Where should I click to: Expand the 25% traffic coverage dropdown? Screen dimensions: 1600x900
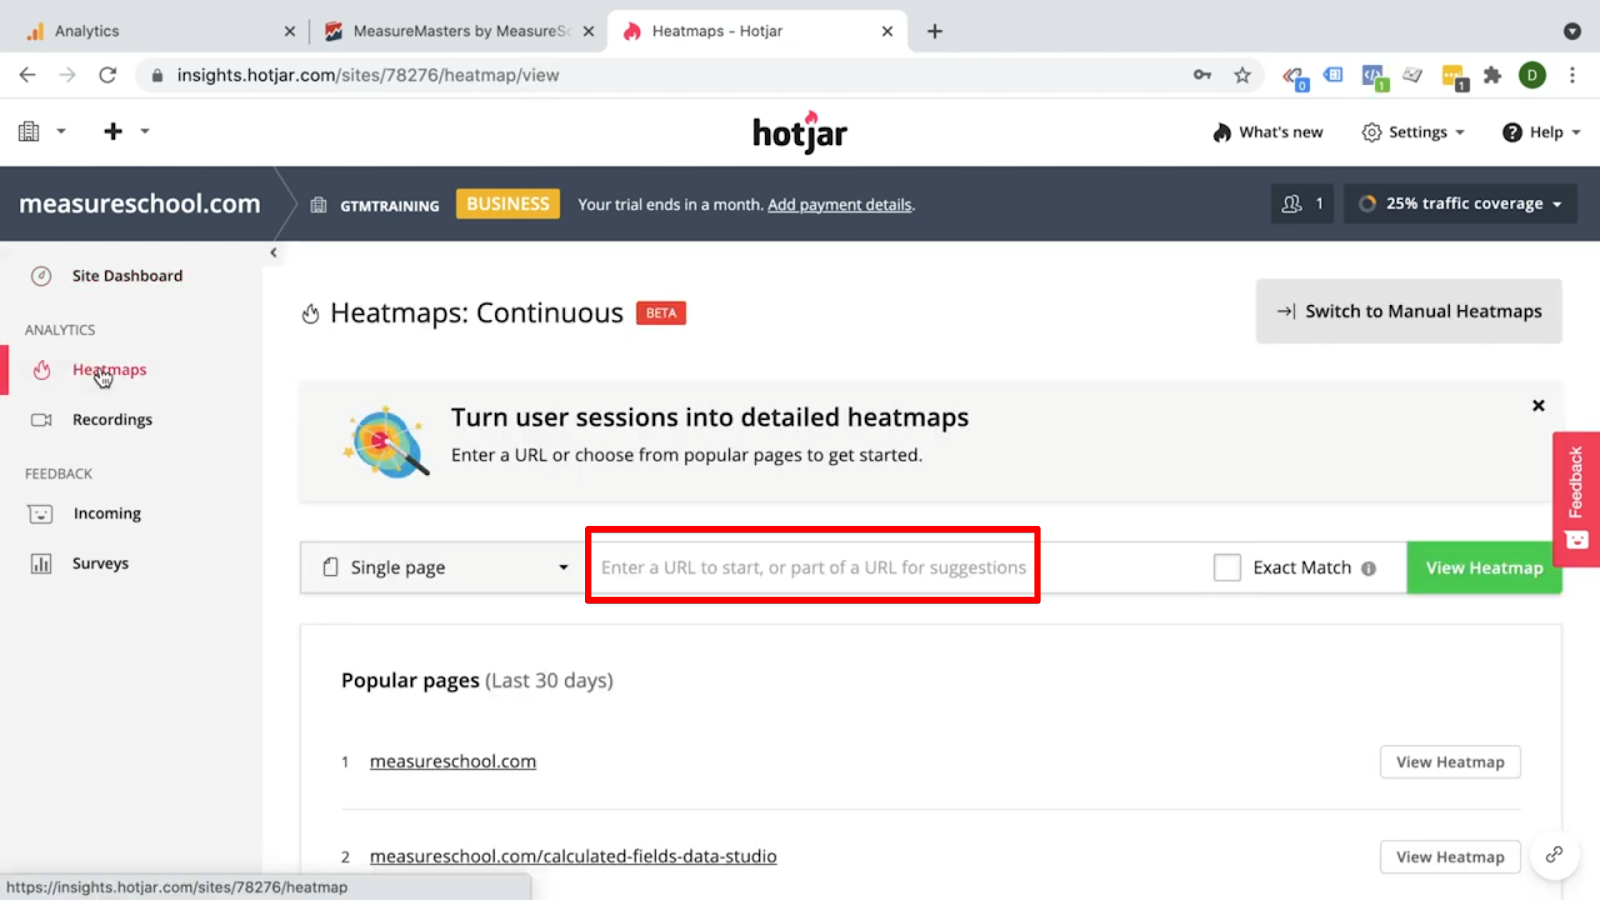1460,204
